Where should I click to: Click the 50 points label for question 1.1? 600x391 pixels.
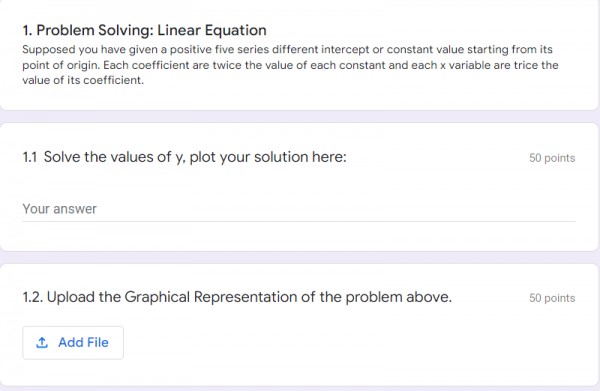[x=552, y=158]
